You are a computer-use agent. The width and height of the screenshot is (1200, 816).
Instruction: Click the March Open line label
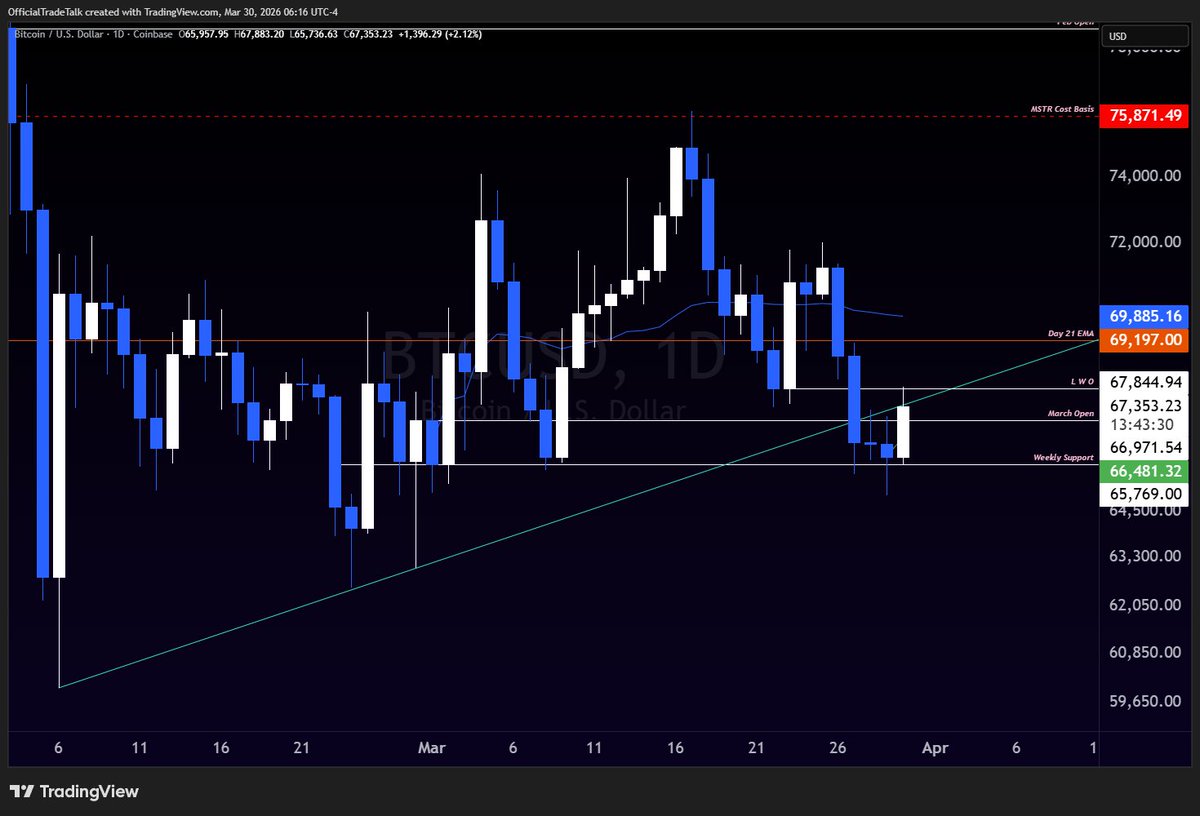click(1070, 412)
